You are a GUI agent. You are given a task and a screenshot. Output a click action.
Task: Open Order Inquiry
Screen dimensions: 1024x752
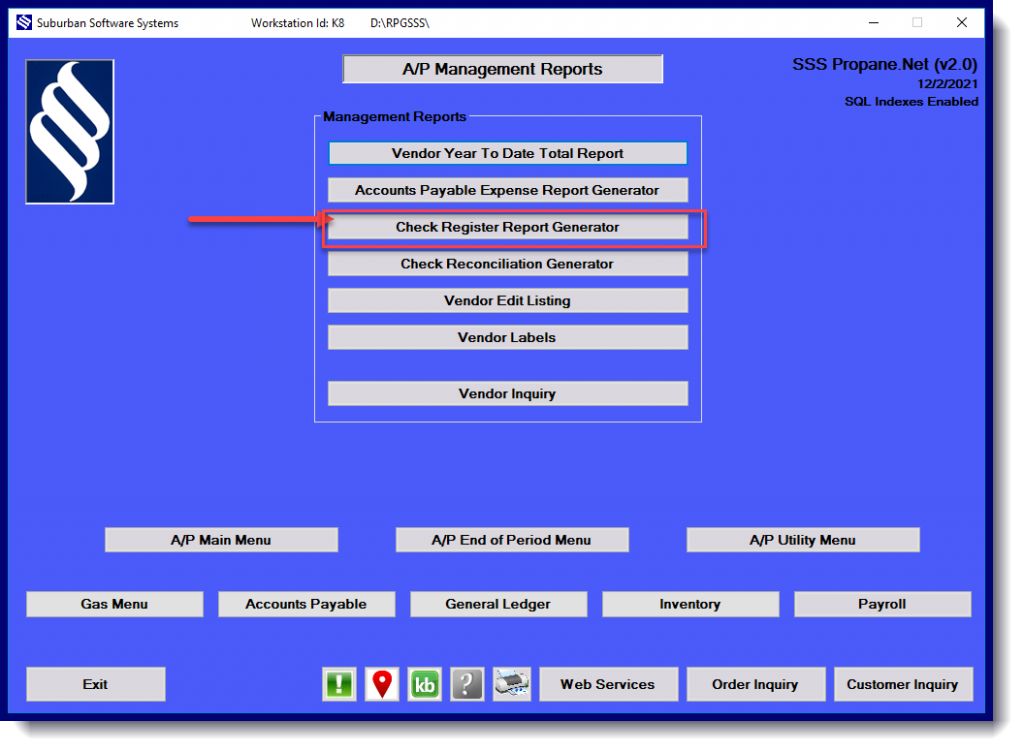point(756,684)
